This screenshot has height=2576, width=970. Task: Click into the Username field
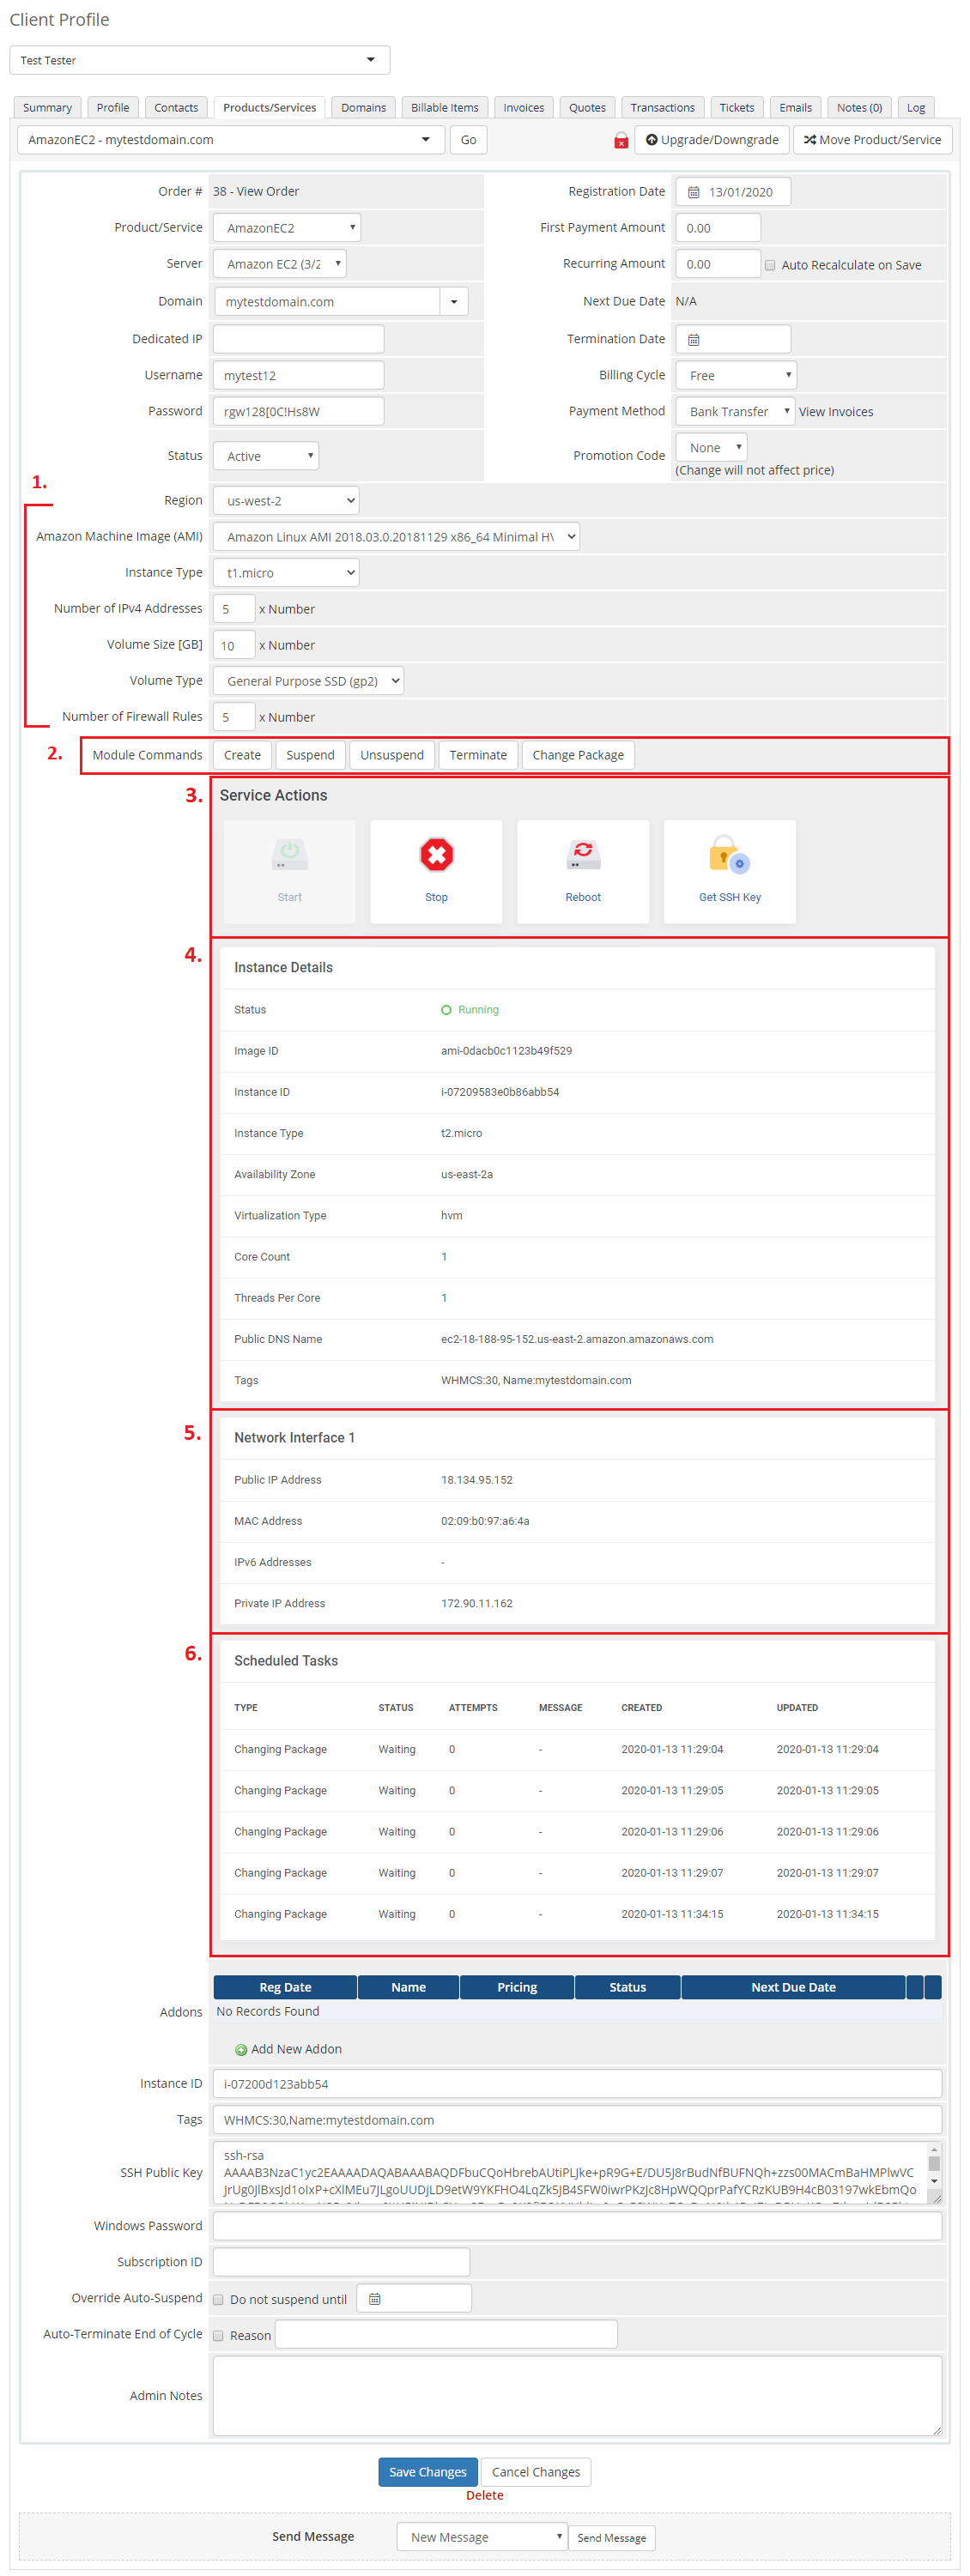[x=298, y=376]
